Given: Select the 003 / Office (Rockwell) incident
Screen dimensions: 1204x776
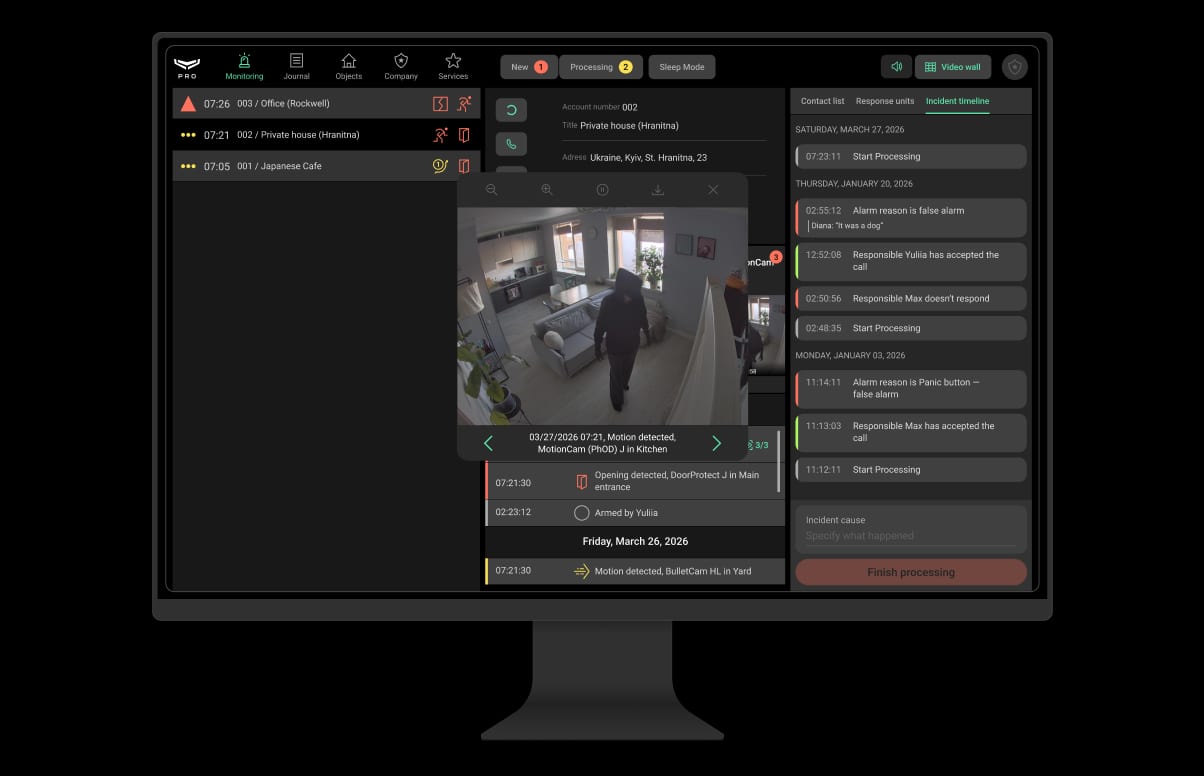Looking at the screenshot, I should point(326,103).
